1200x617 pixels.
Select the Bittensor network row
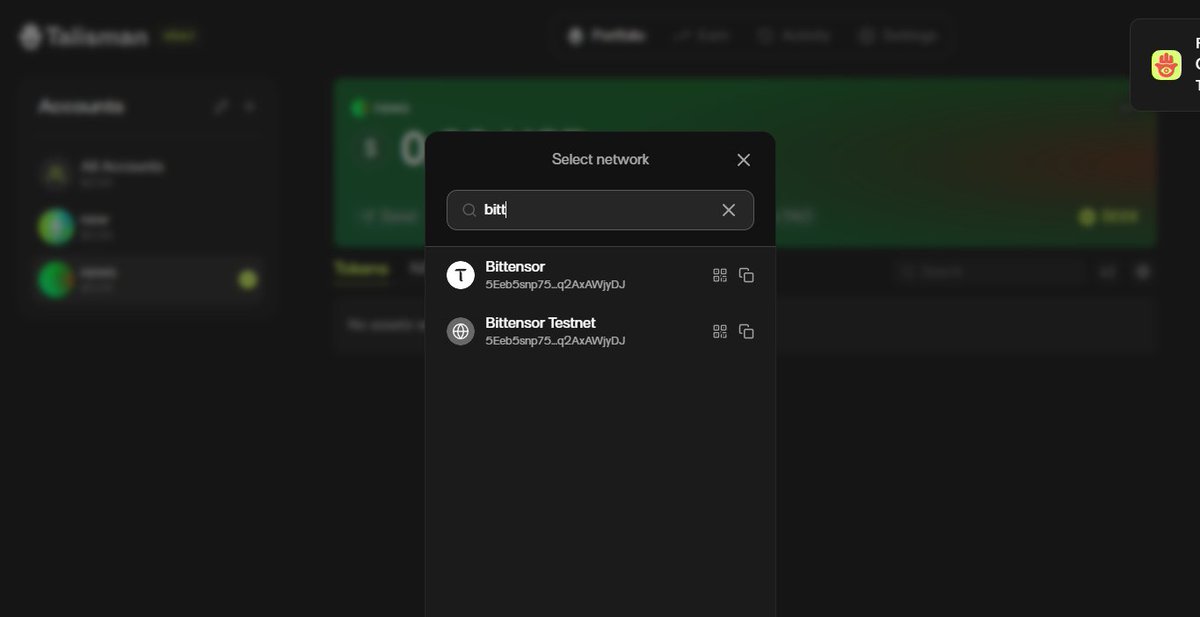tap(600, 275)
